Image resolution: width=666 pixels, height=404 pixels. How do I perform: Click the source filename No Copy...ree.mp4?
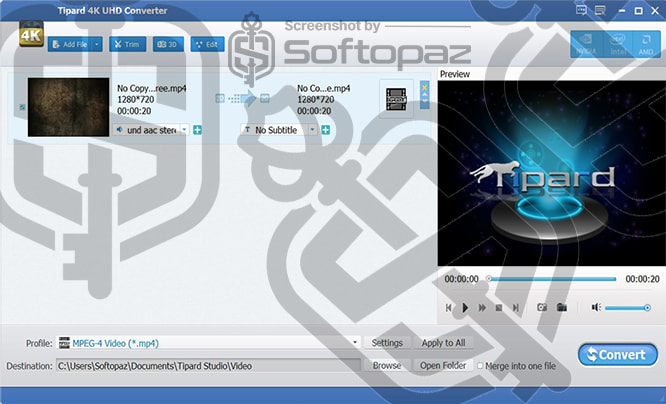152,88
